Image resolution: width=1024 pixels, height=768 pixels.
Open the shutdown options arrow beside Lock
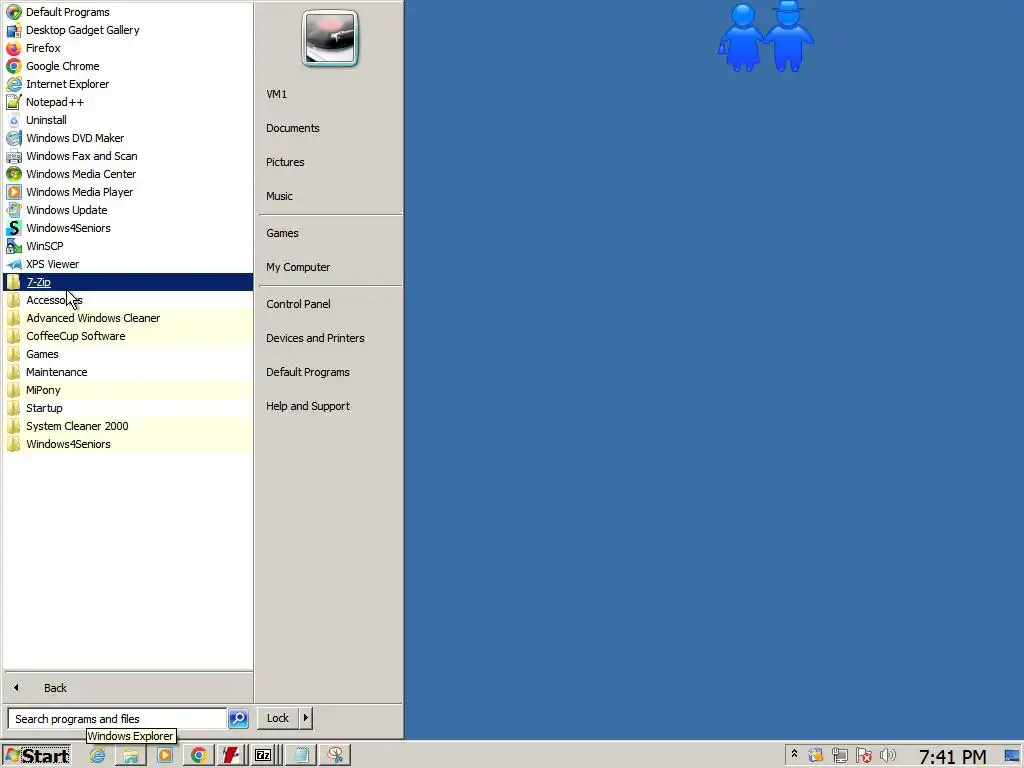point(306,718)
